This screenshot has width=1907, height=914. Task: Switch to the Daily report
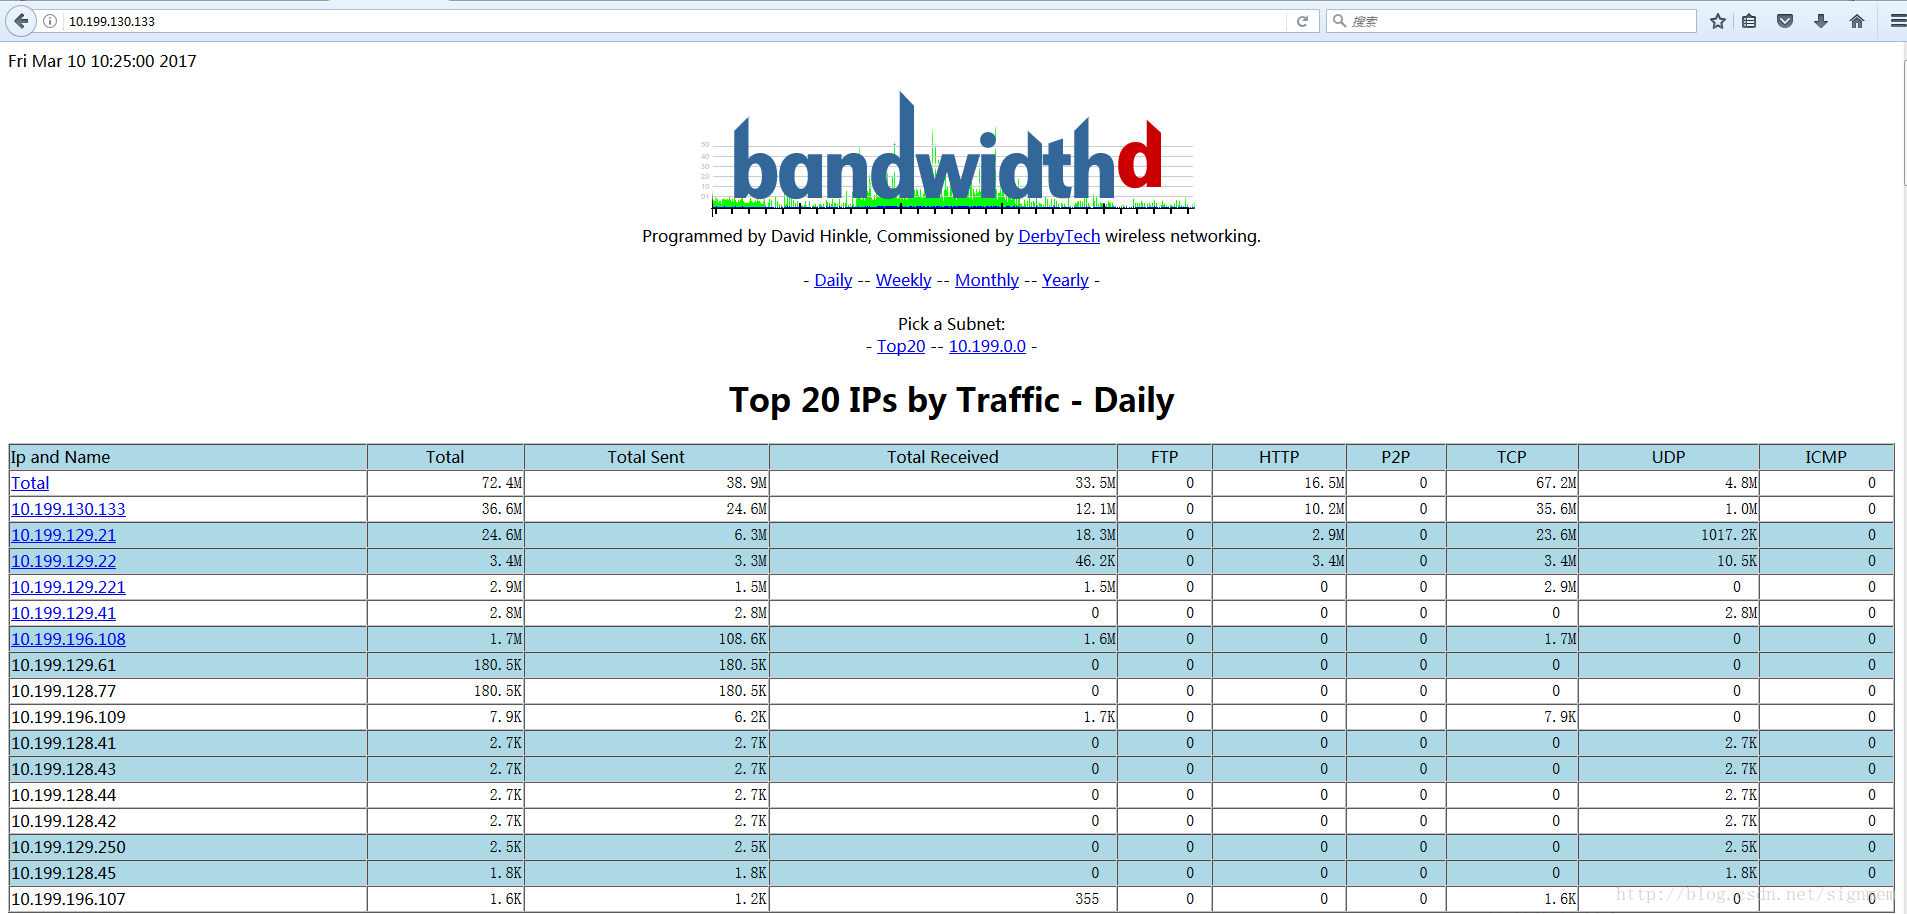(x=833, y=280)
